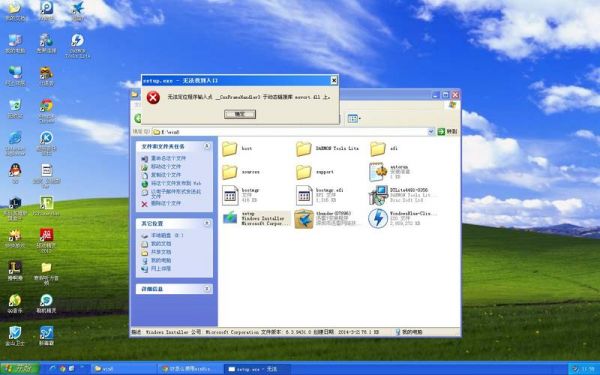The width and height of the screenshot is (600, 375).
Task: Select the Xunlei bird desktop shortcut
Action: pos(77,11)
